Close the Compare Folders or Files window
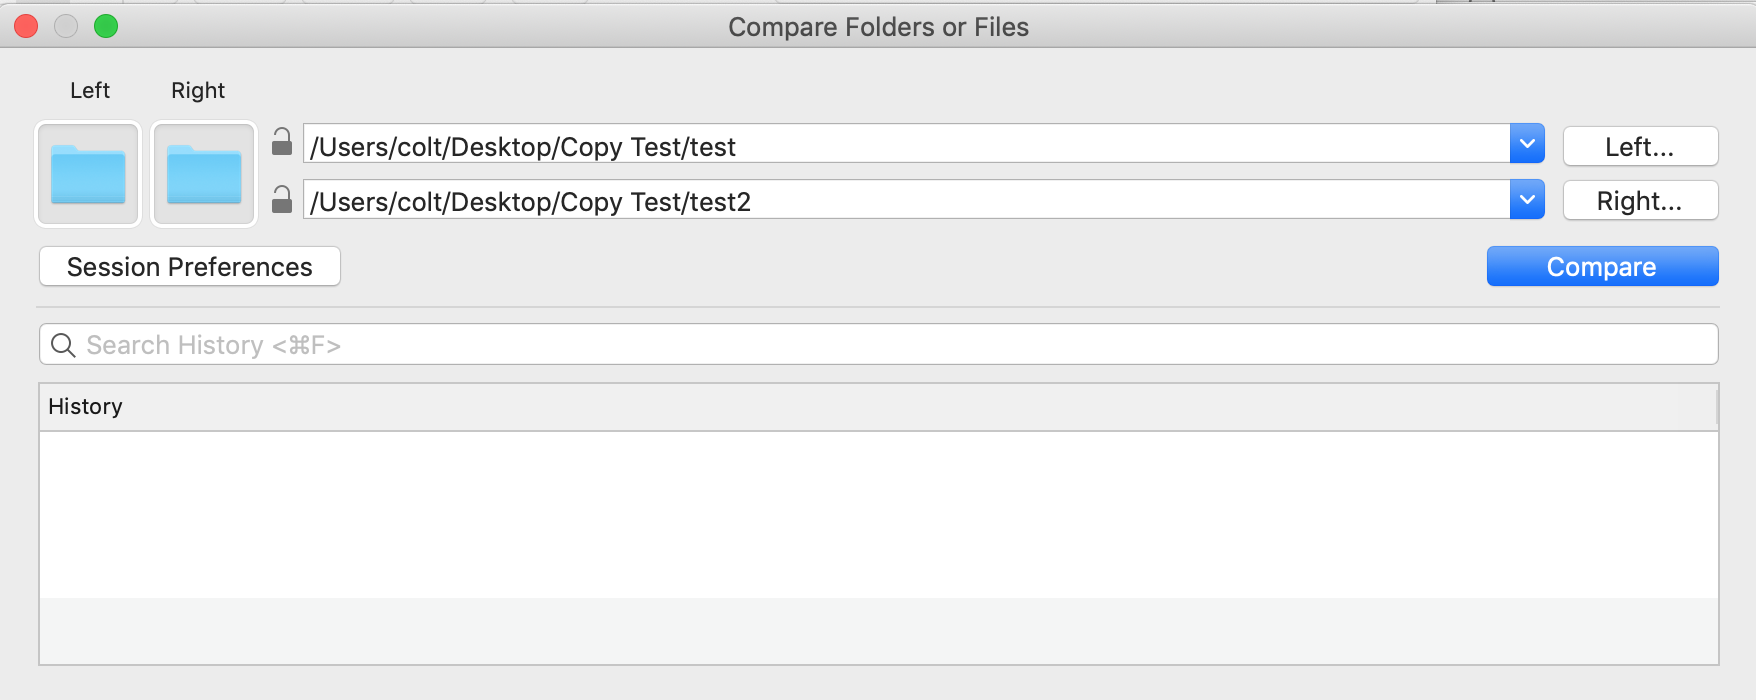The image size is (1756, 700). [26, 27]
